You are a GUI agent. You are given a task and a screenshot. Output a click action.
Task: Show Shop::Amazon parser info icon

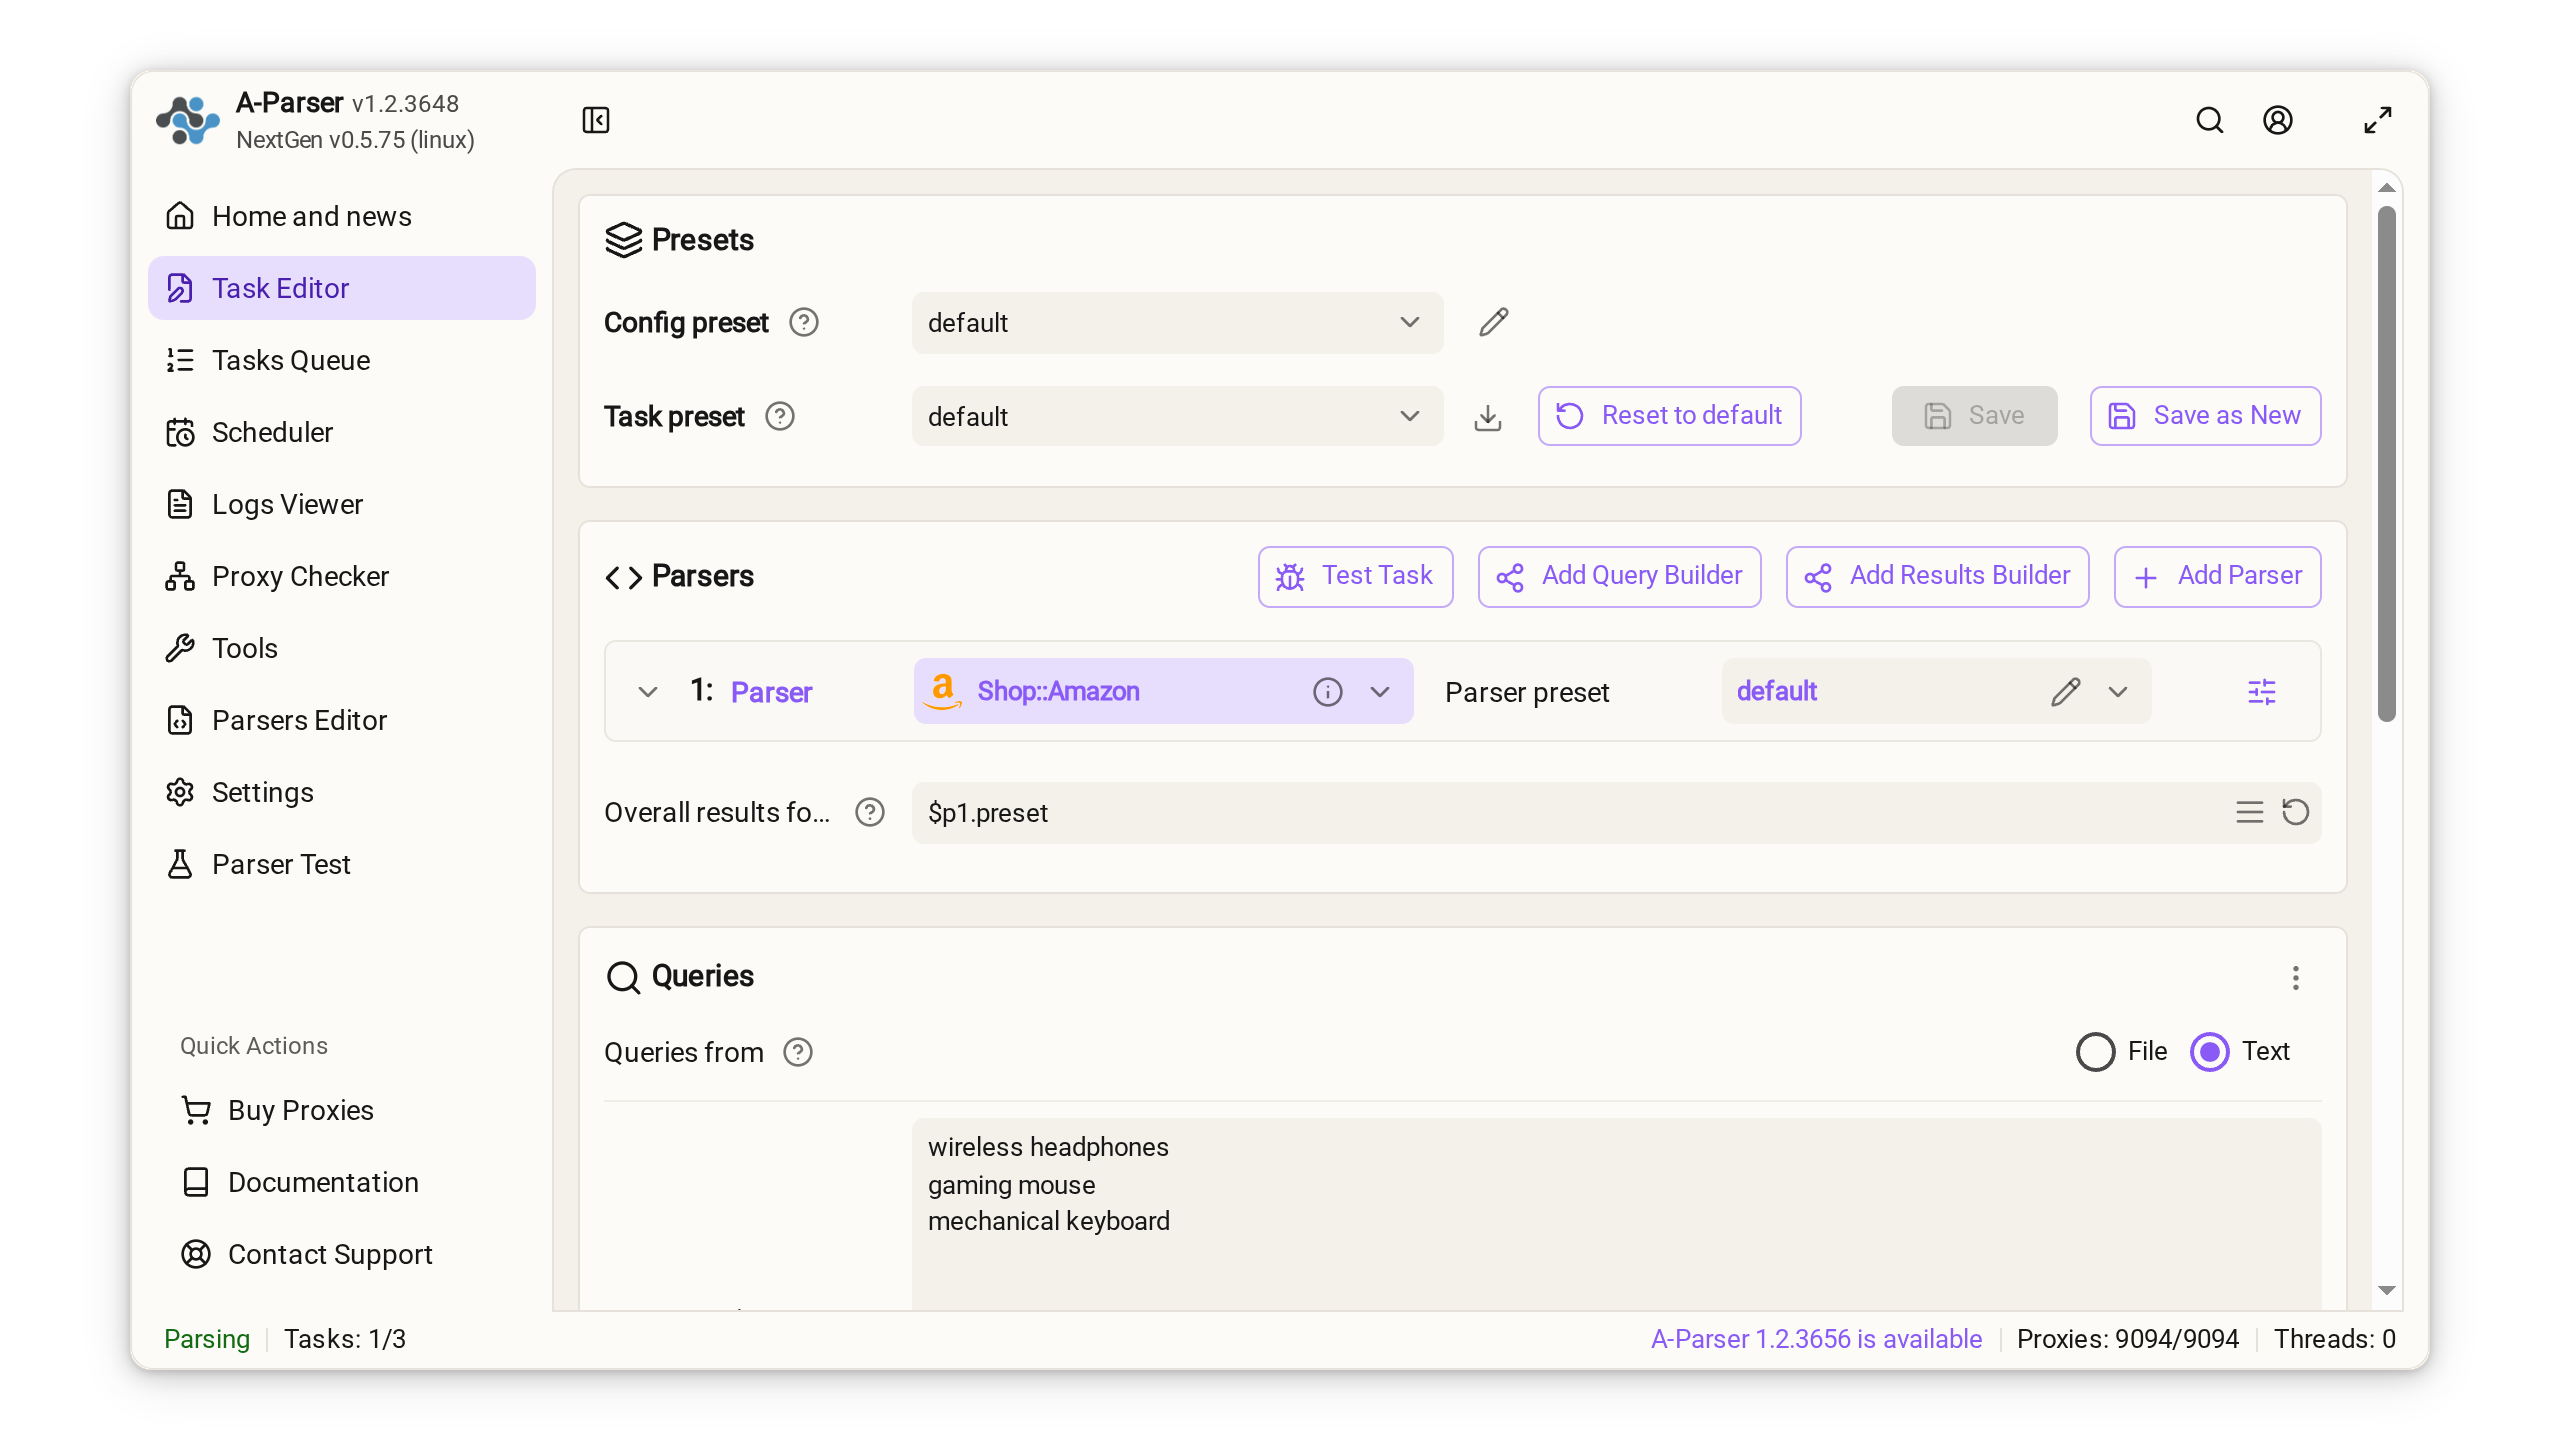coord(1328,691)
